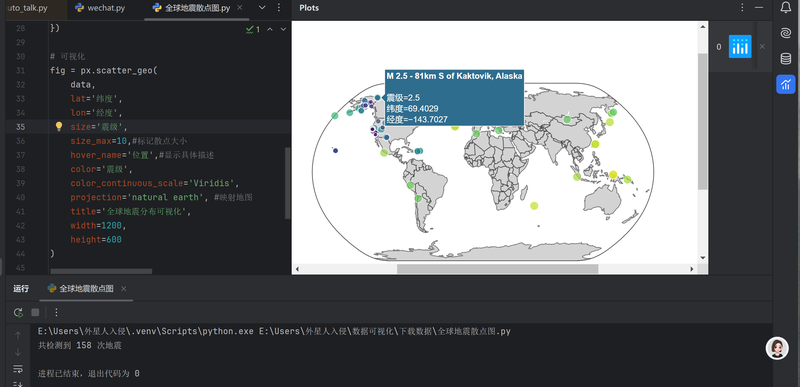Click the height=600 code line
Image resolution: width=800 pixels, height=387 pixels.
click(96, 240)
